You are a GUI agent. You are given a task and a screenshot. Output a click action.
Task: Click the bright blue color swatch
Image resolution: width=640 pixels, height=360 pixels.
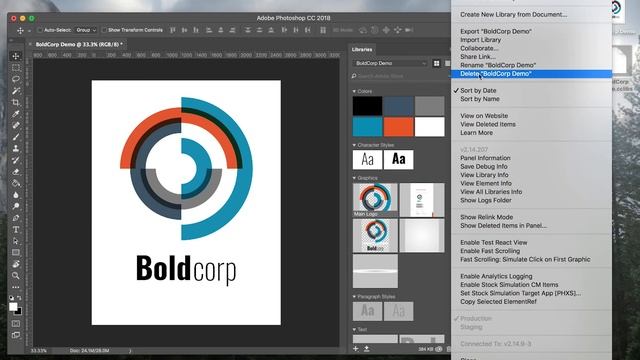367,127
